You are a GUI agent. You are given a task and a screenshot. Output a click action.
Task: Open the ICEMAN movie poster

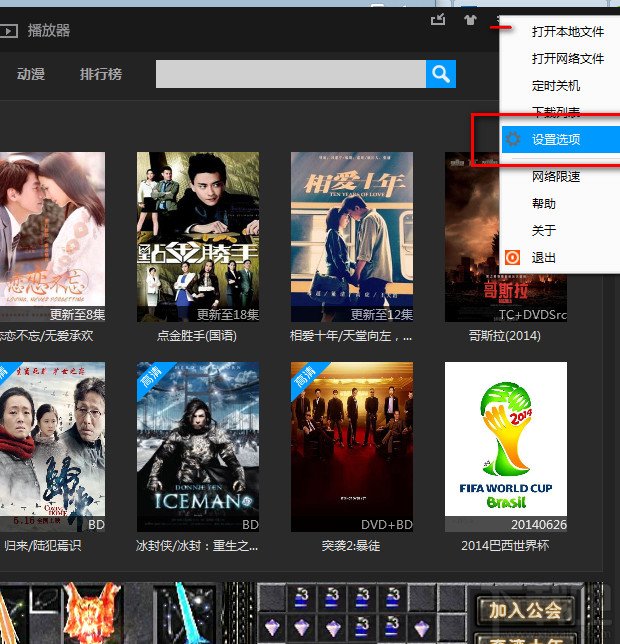pyautogui.click(x=198, y=447)
